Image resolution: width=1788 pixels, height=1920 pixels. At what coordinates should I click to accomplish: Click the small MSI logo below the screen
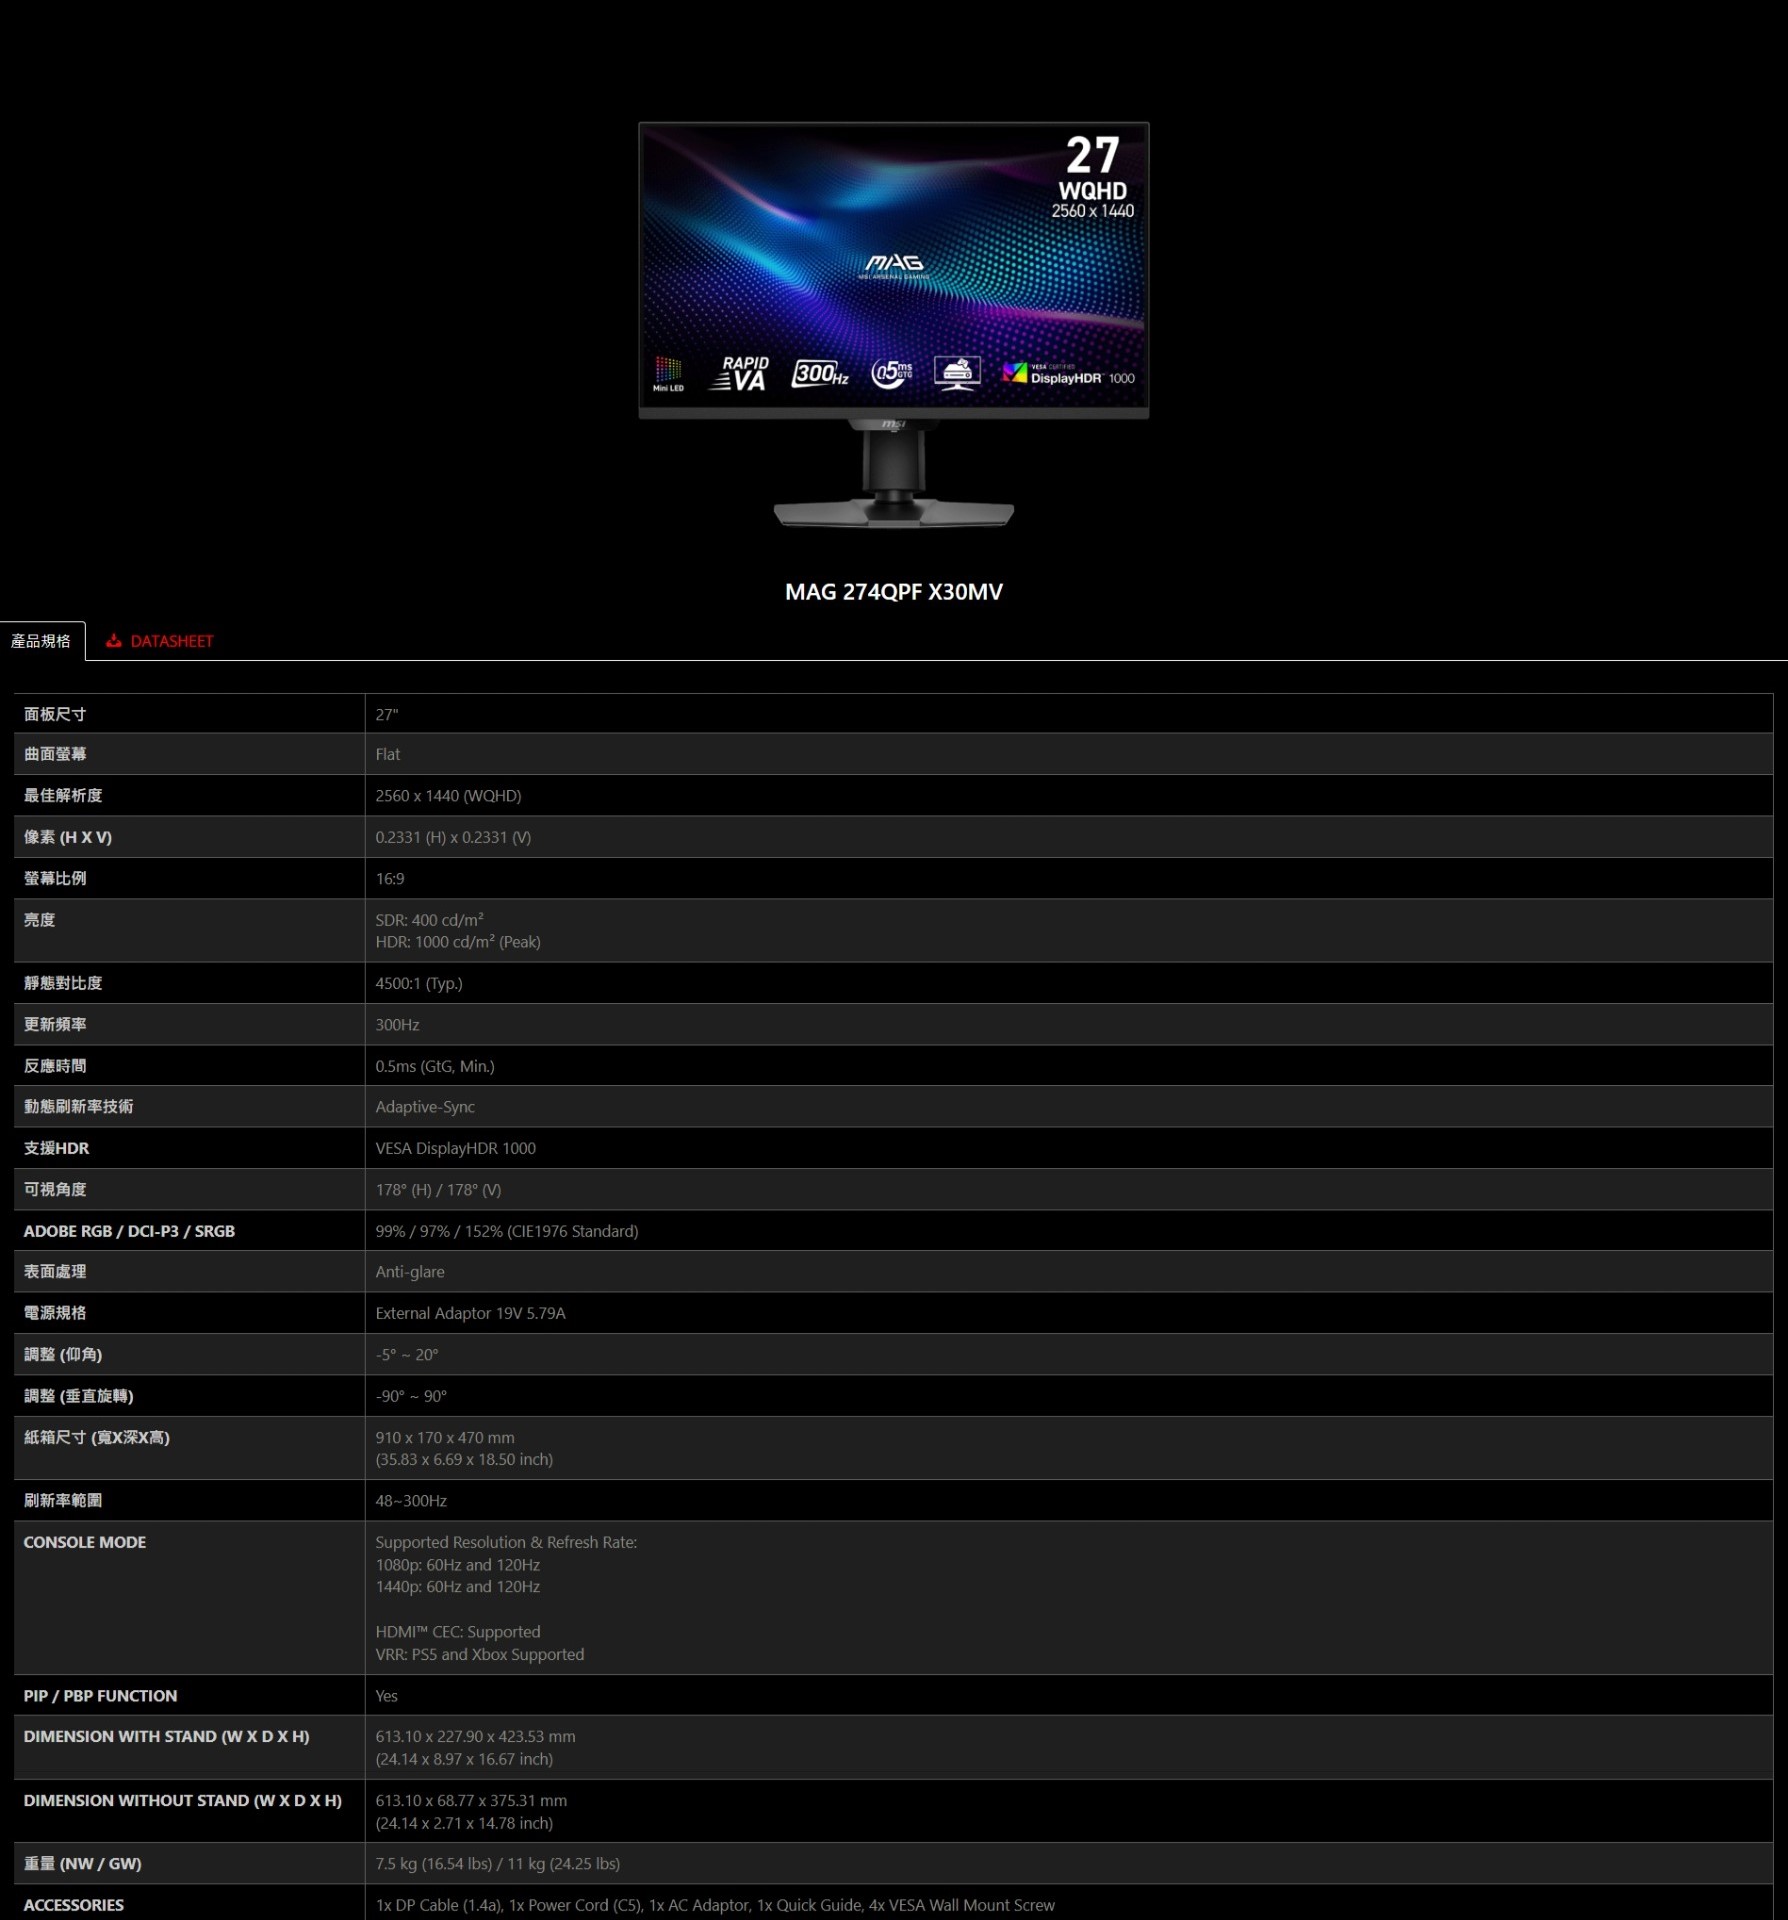click(893, 426)
